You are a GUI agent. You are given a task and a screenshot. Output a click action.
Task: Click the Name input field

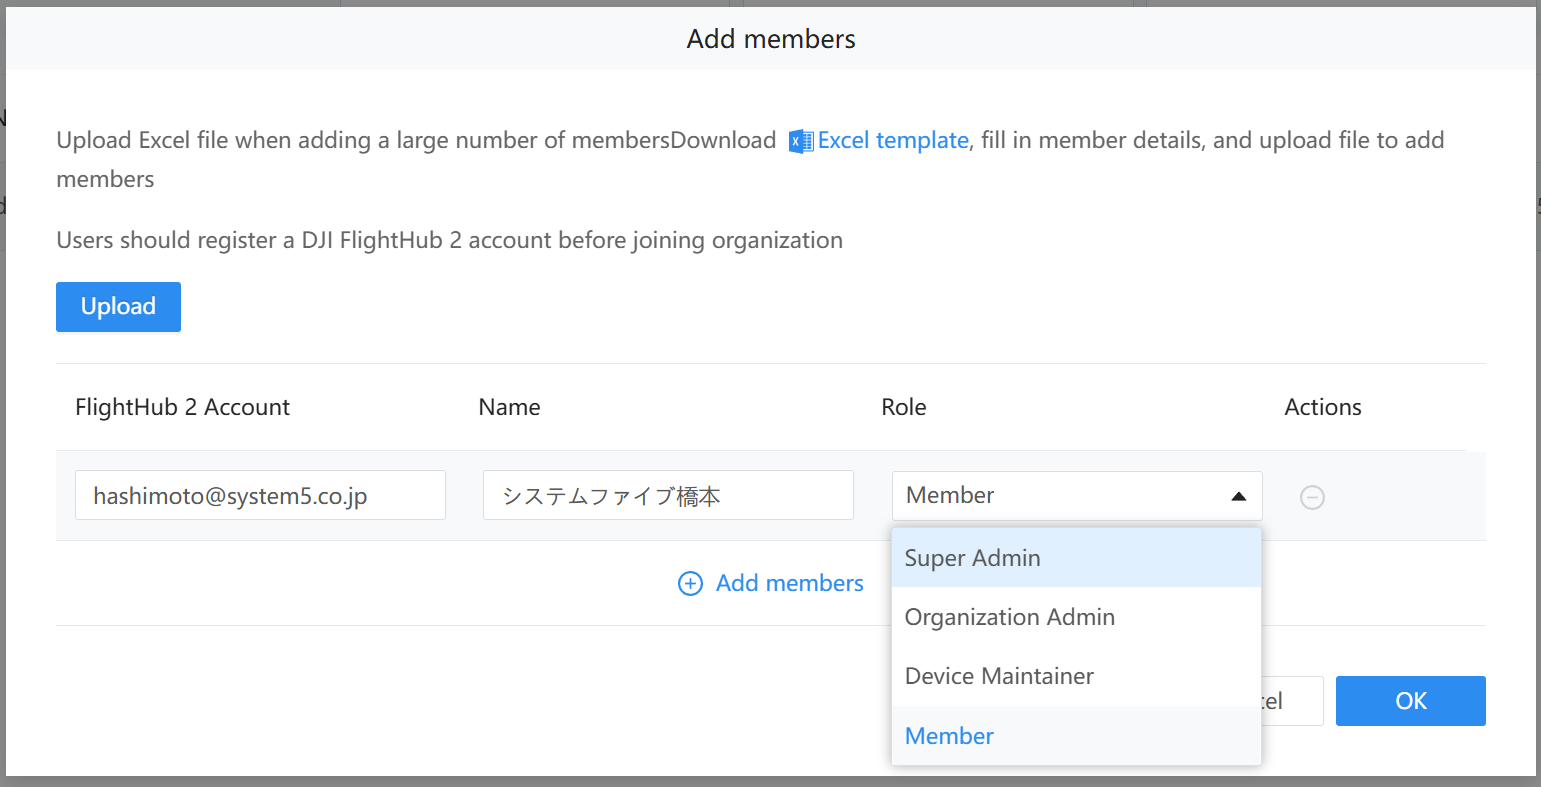pyautogui.click(x=668, y=496)
